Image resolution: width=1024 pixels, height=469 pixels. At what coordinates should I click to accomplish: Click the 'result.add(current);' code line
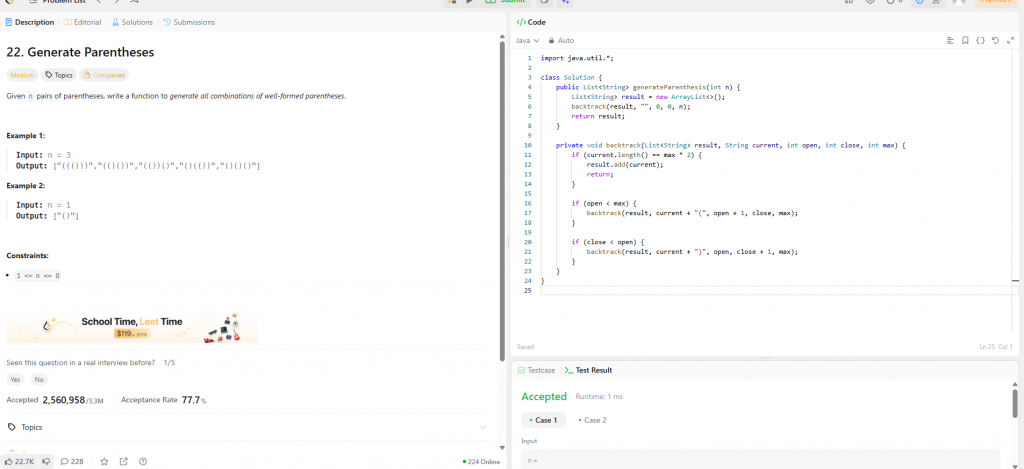tap(625, 165)
